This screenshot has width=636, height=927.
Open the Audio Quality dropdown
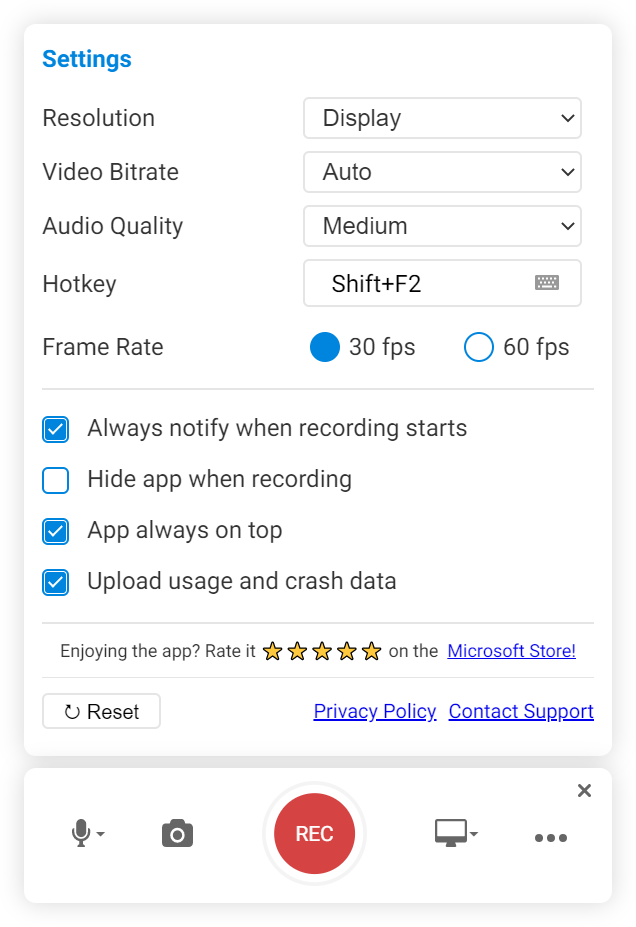(442, 226)
